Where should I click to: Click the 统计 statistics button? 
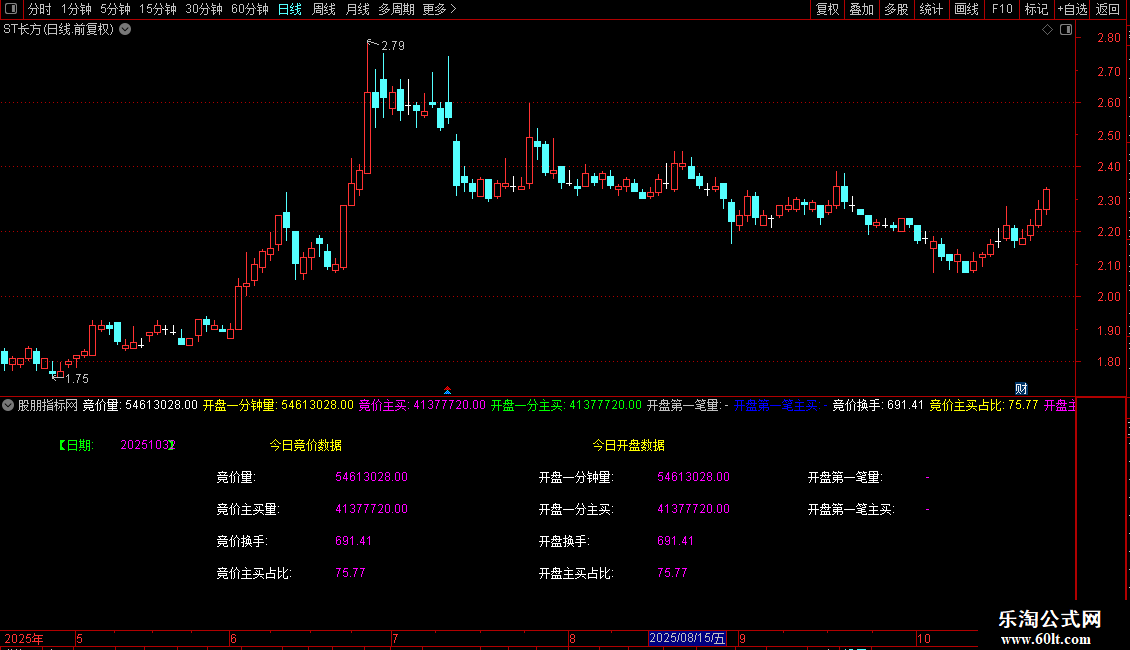(931, 9)
